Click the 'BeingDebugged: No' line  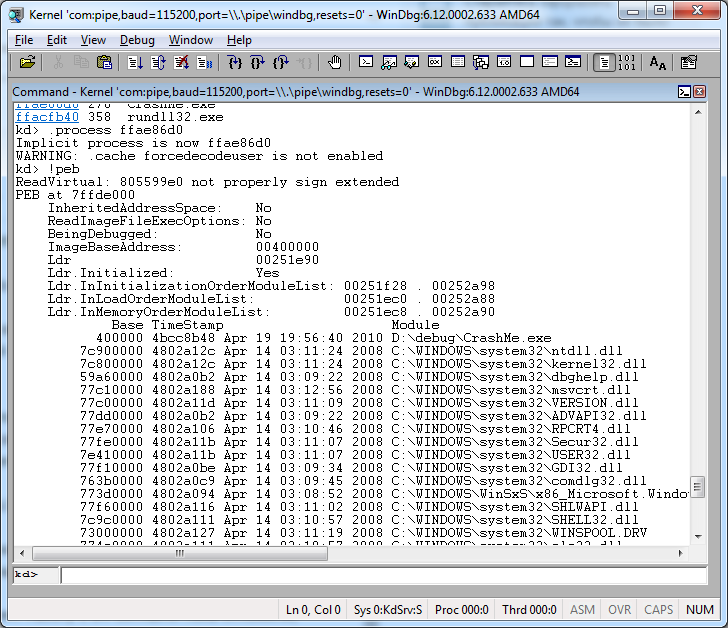160,234
